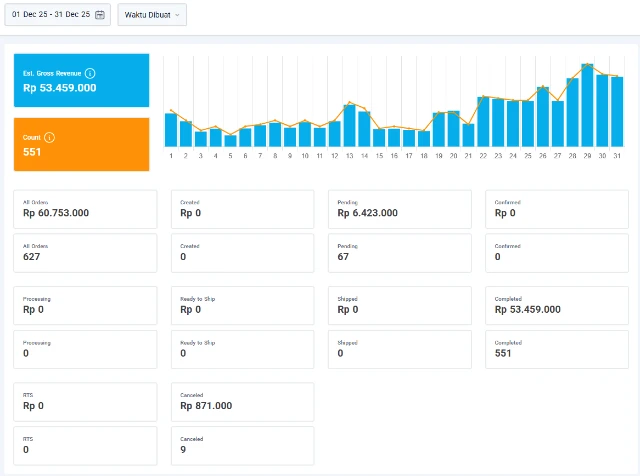Click info icon next to Count
Screen dimensions: 640x476
(x=49, y=137)
